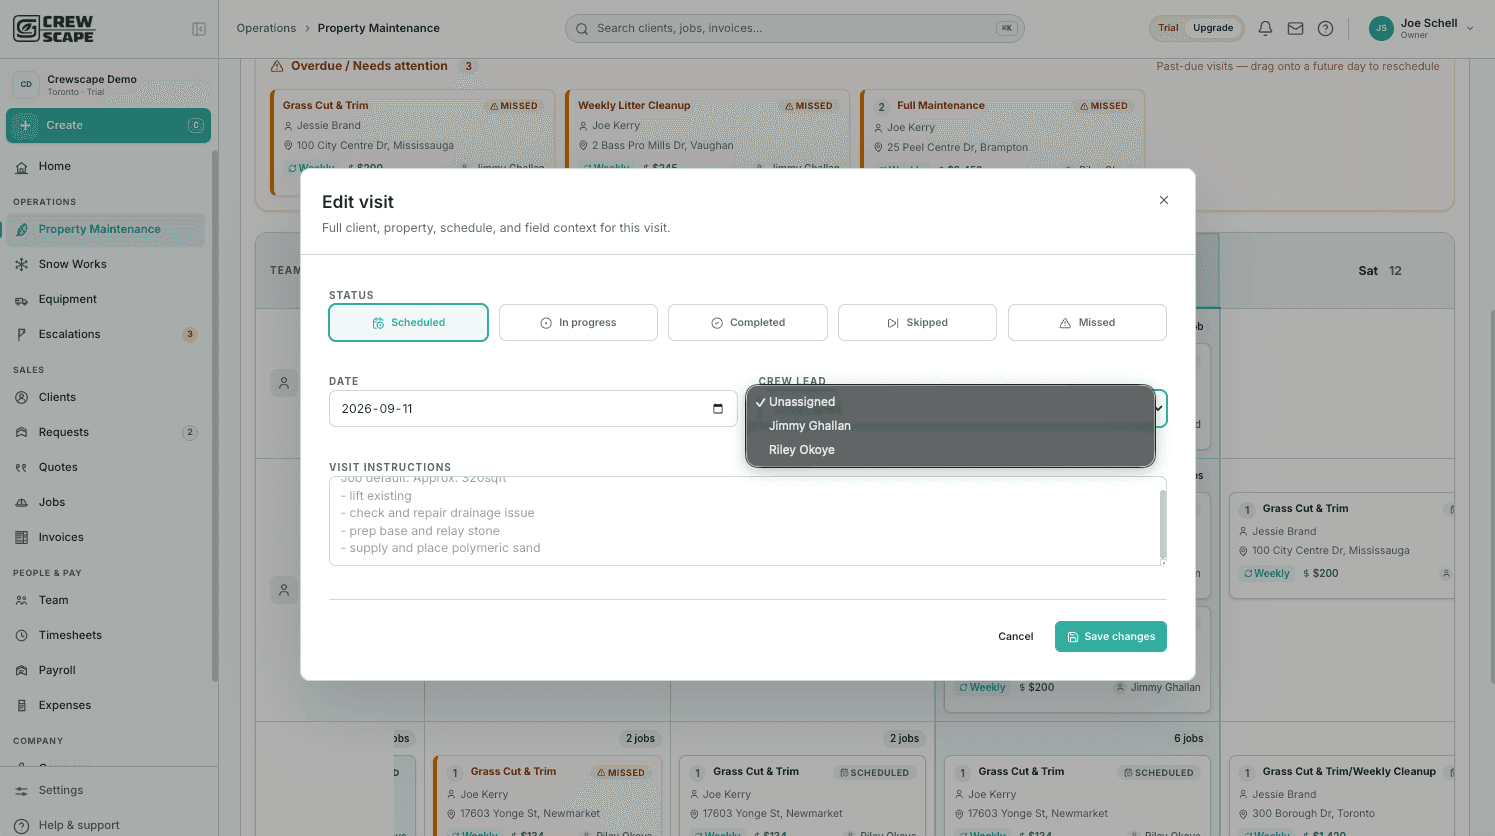Click the Crewscape logo

click(54, 29)
